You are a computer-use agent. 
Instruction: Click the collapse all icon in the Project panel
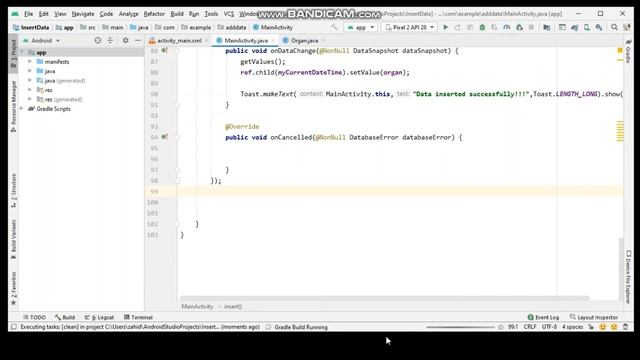110,40
